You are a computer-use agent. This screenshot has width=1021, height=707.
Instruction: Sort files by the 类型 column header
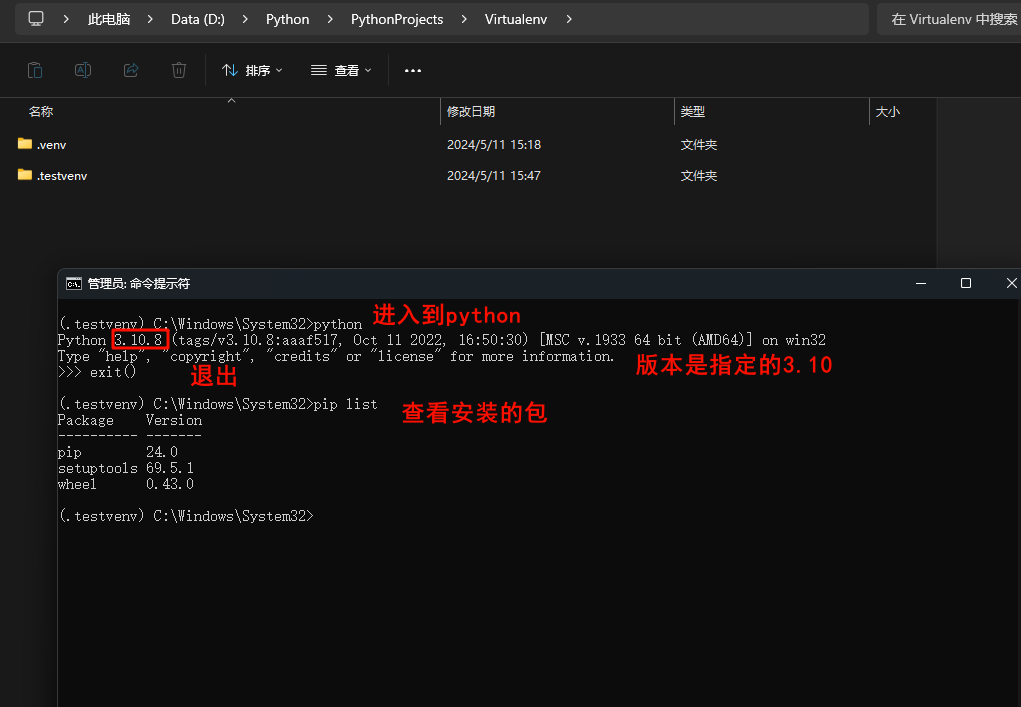(x=693, y=112)
